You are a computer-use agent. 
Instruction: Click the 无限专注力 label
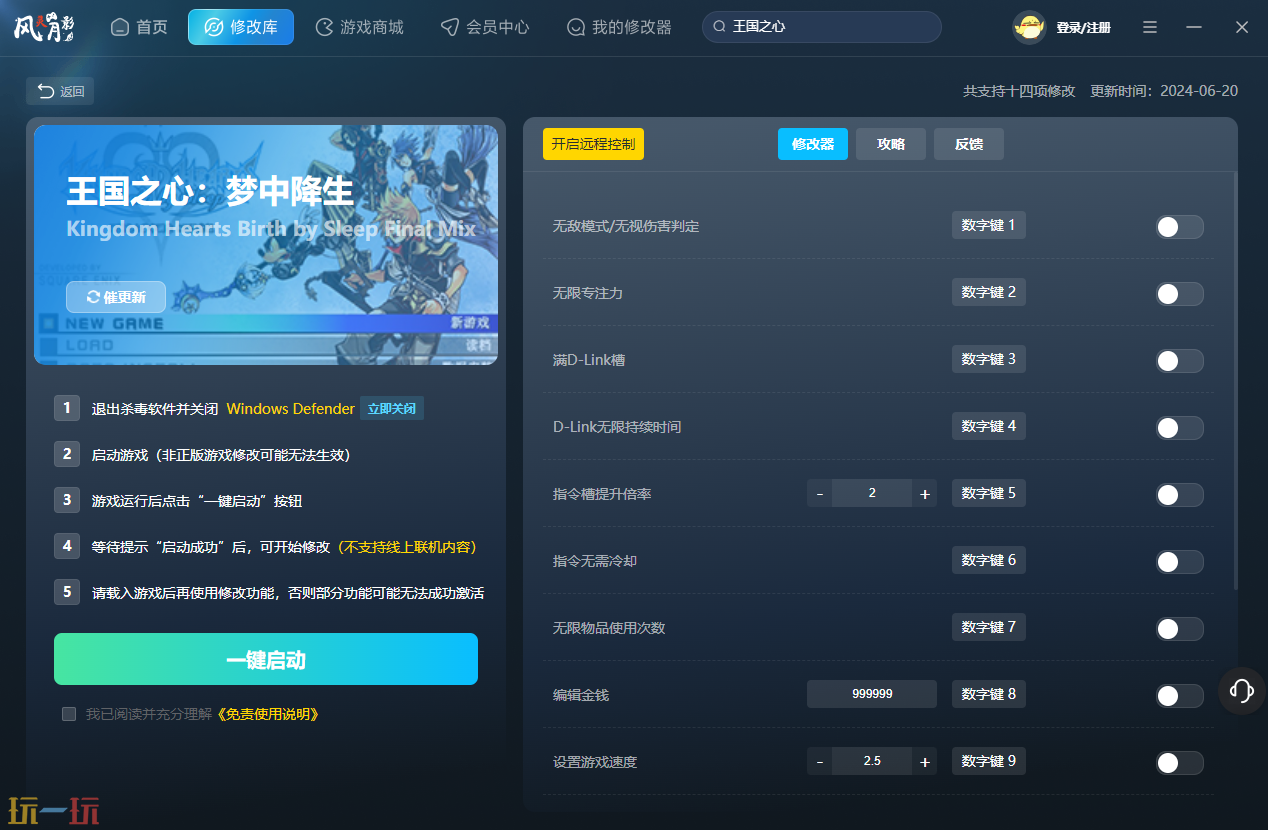coord(588,294)
